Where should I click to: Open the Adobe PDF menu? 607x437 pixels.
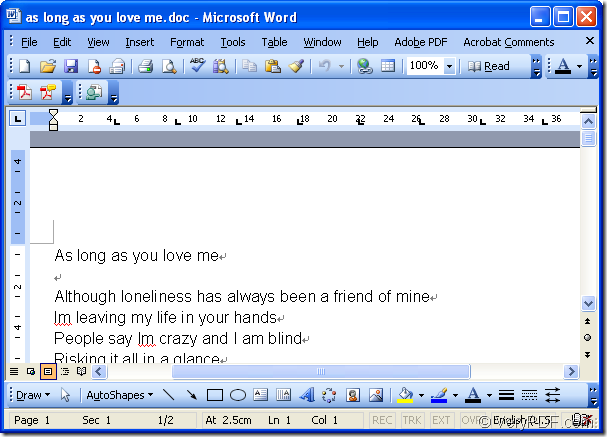423,42
